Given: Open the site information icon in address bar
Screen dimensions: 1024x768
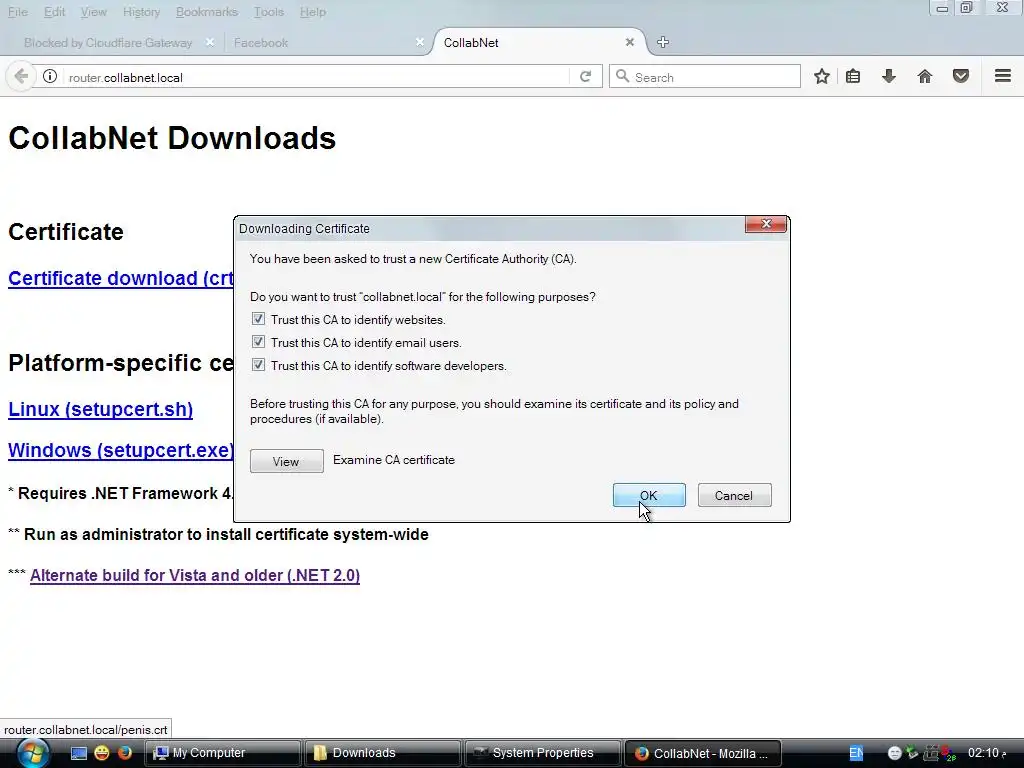Looking at the screenshot, I should point(50,76).
